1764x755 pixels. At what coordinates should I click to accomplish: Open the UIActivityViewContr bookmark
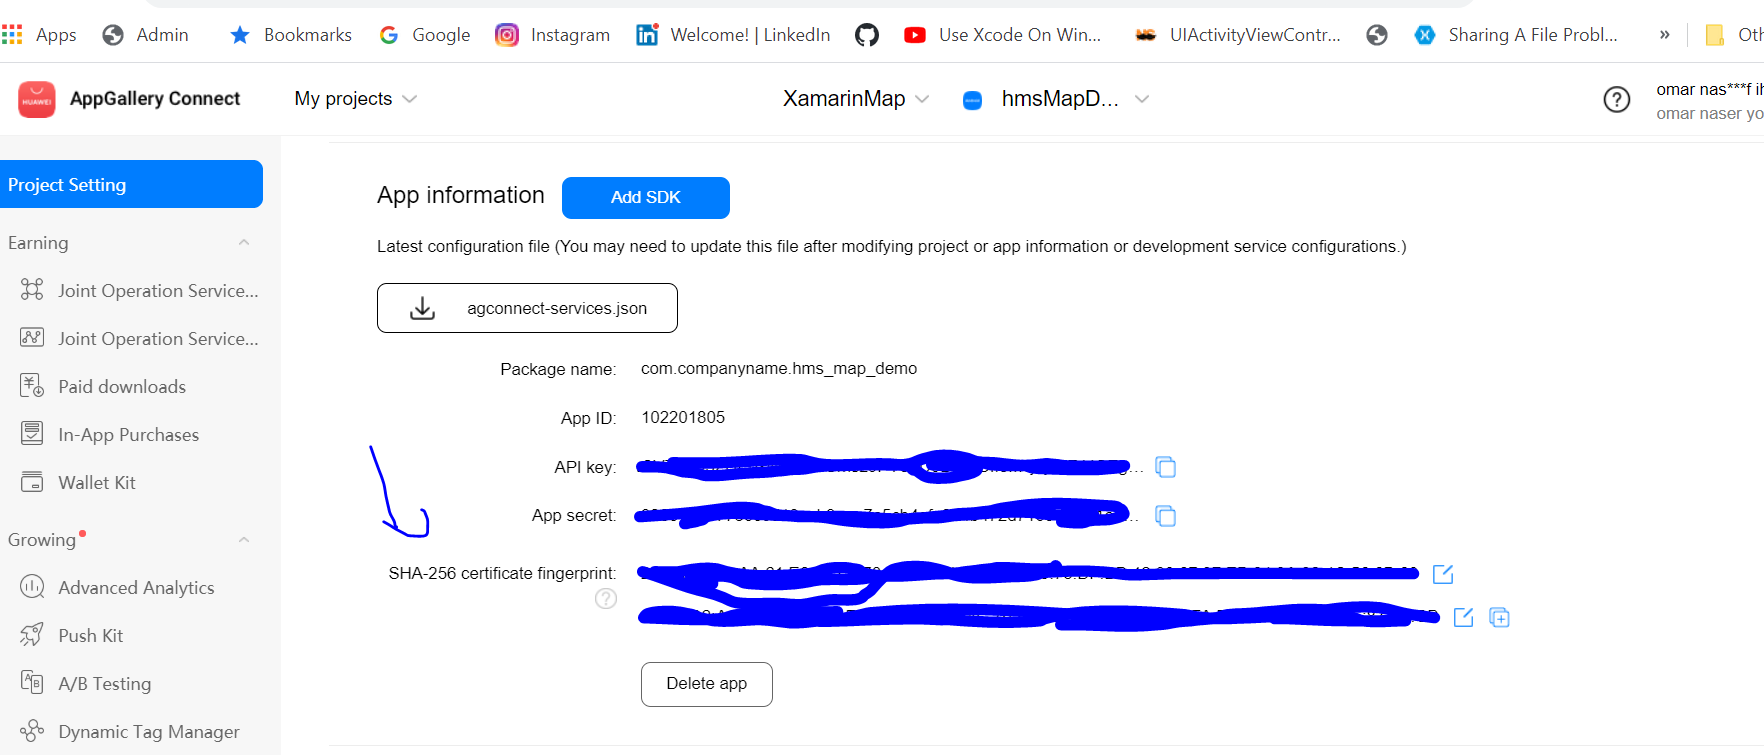click(1238, 35)
